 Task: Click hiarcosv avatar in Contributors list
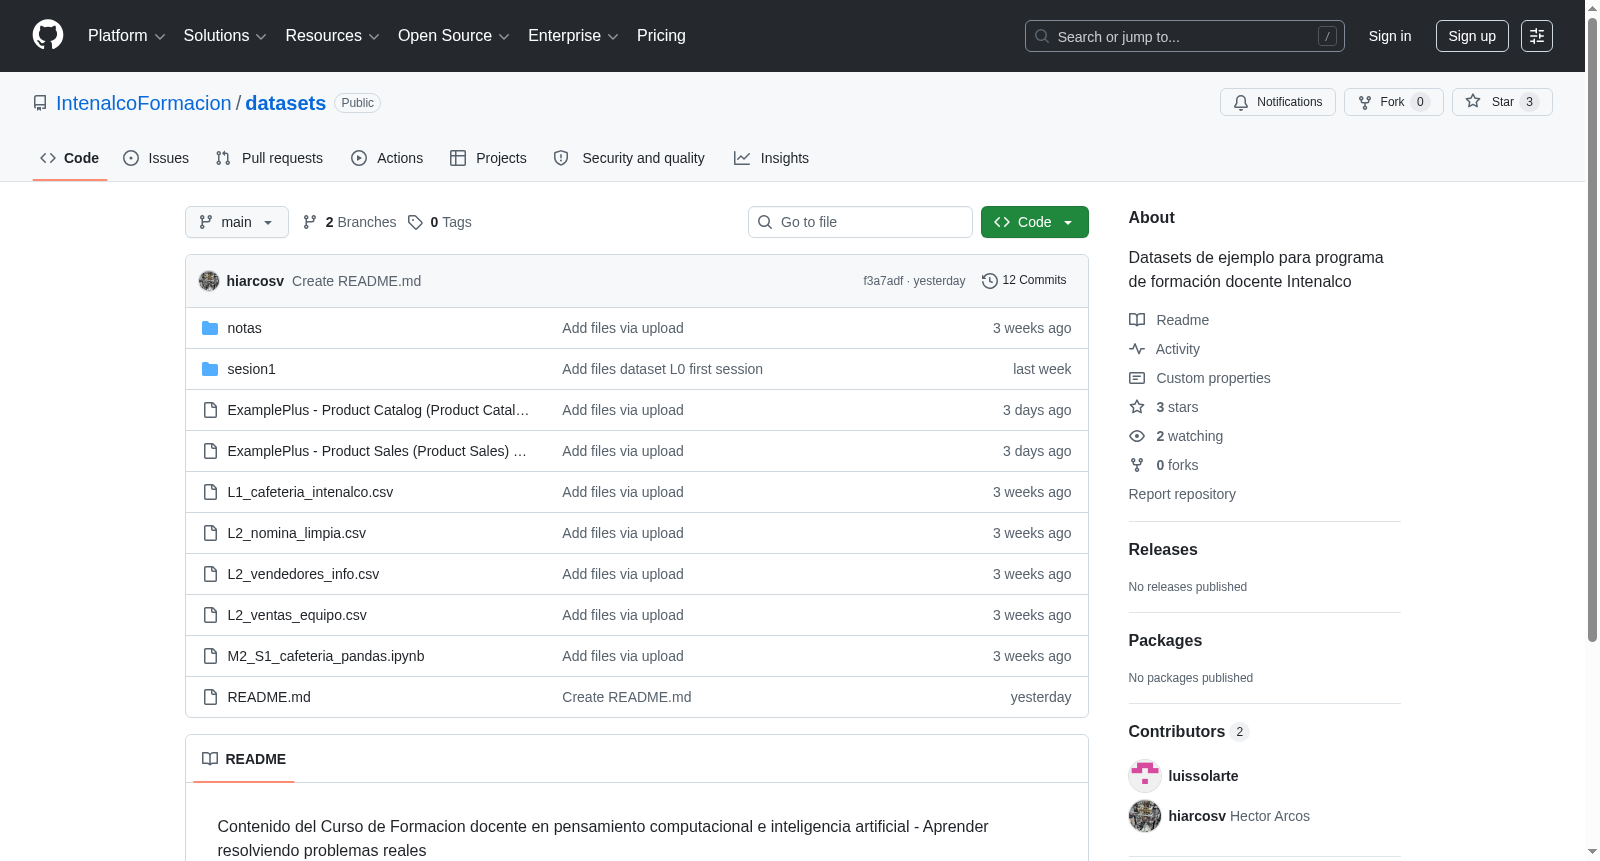[x=1145, y=816]
